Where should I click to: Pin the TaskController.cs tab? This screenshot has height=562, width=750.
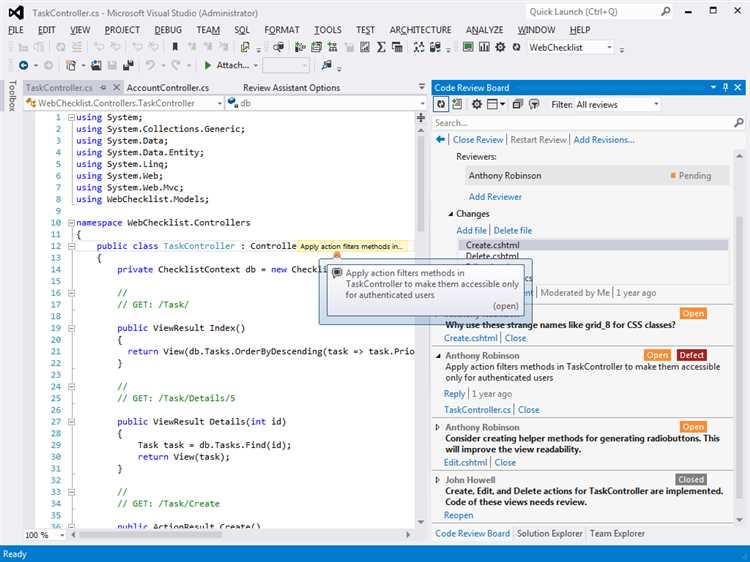pos(103,88)
